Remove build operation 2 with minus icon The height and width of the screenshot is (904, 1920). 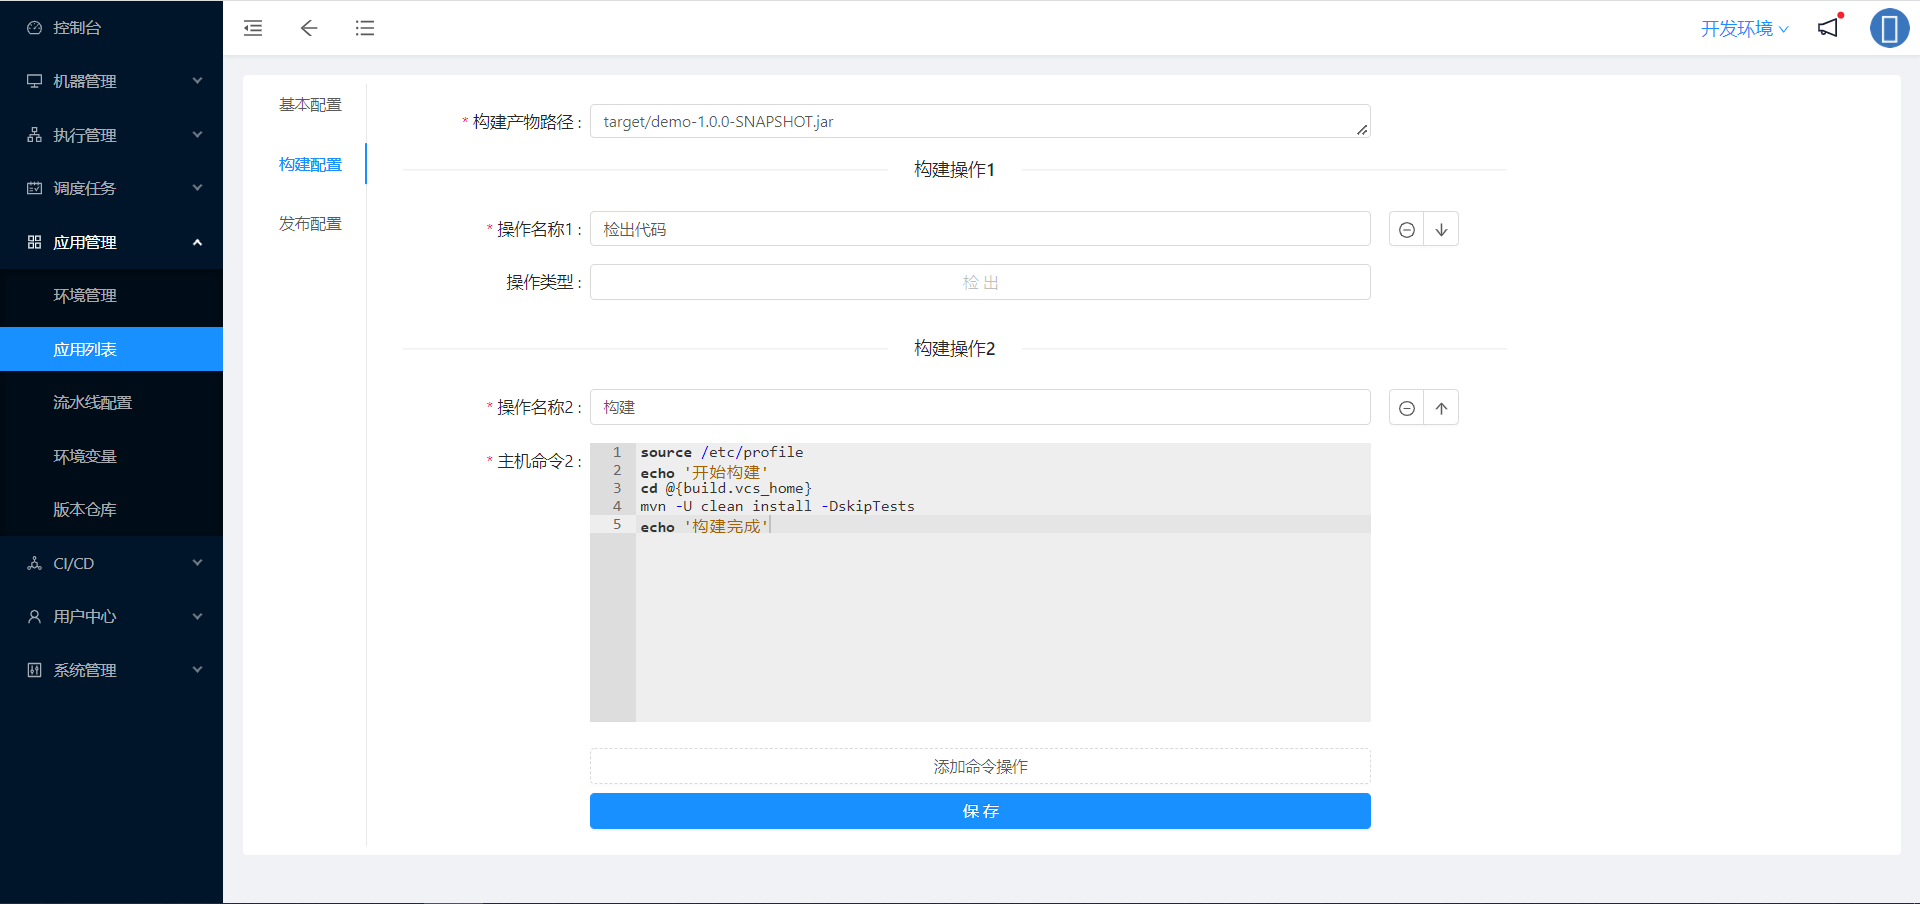tap(1407, 407)
